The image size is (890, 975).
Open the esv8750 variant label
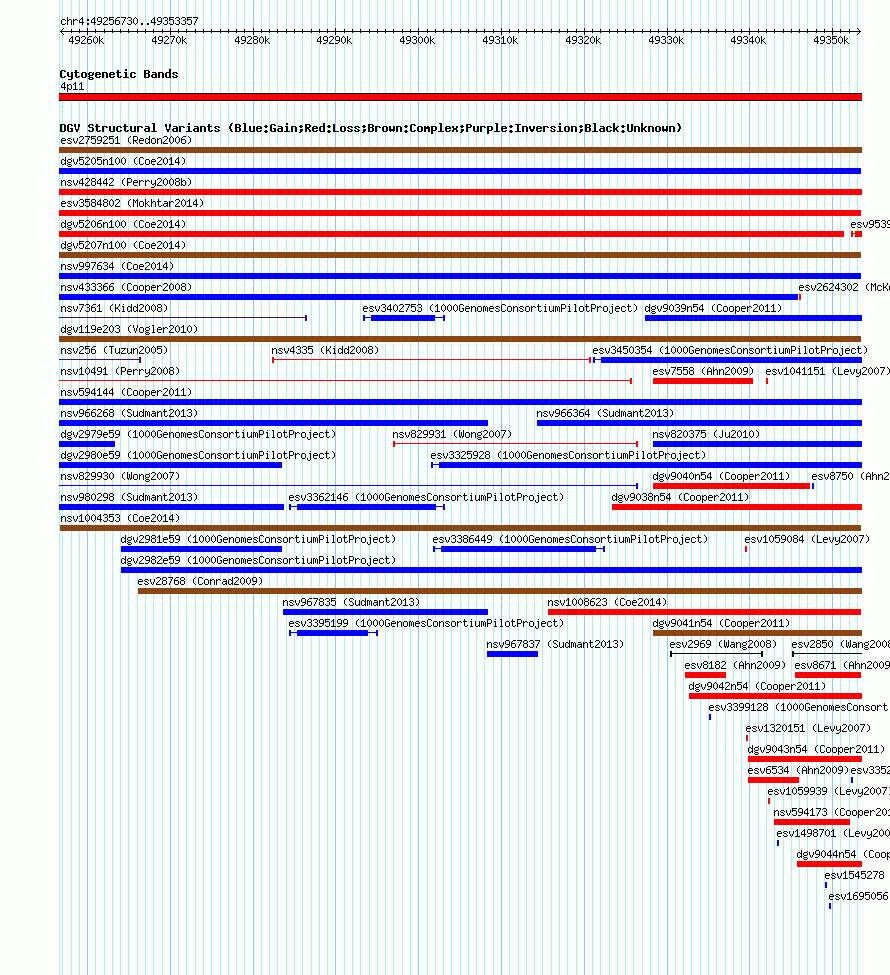(850, 476)
